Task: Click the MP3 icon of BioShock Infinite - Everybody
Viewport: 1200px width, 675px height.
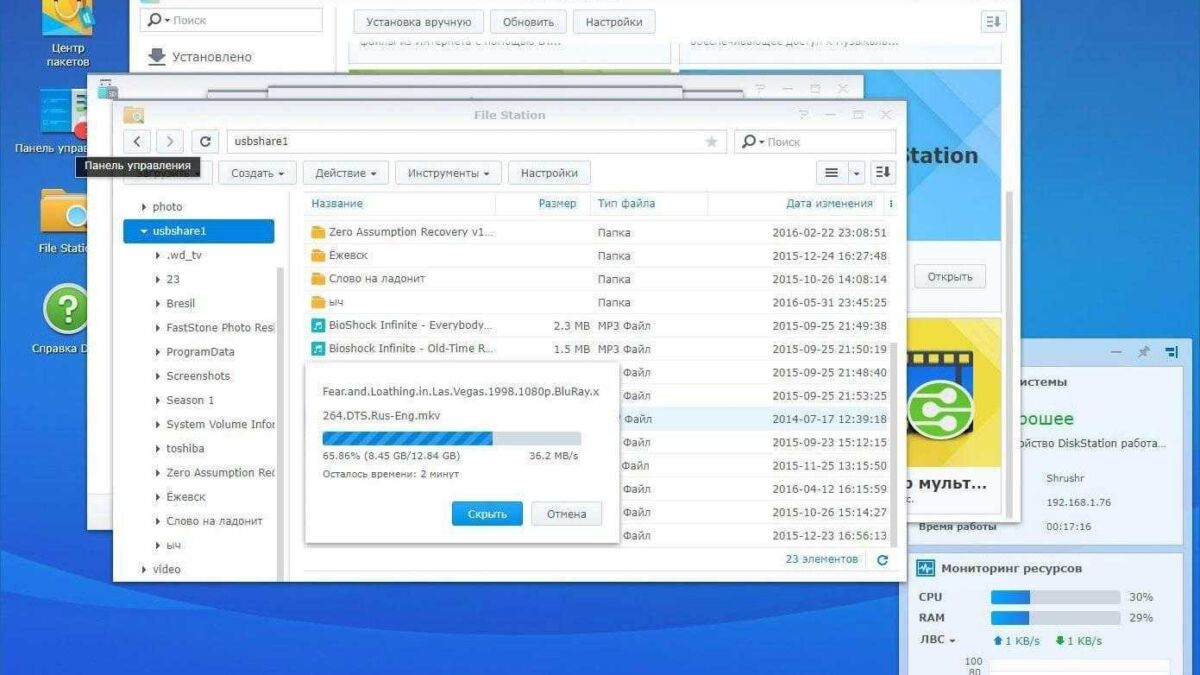Action: 318,325
